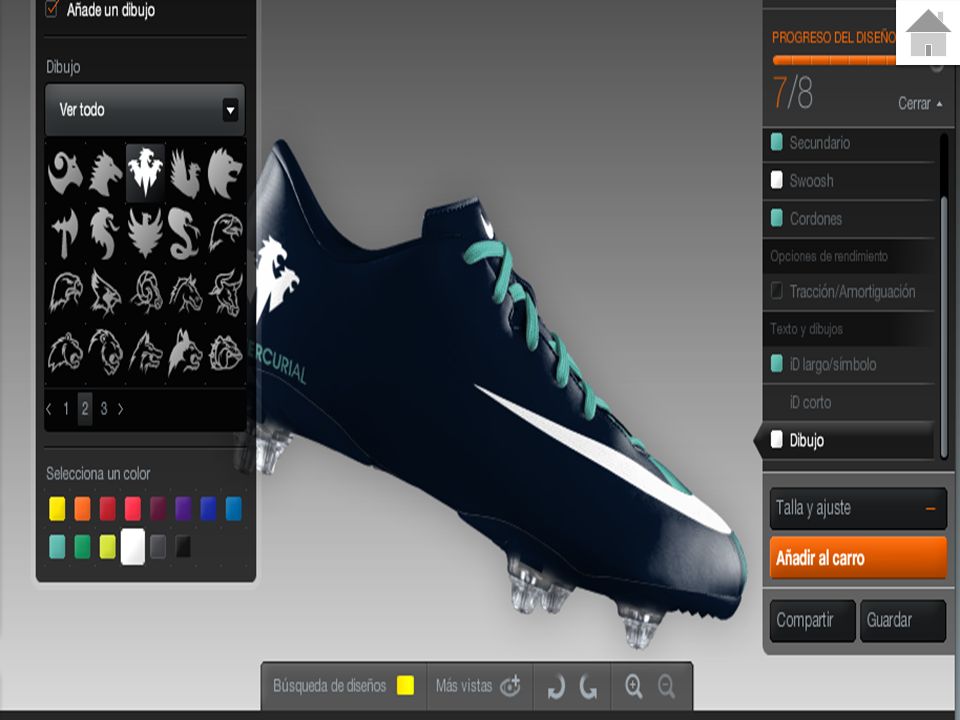Open the 'iD corto' step

[848, 402]
